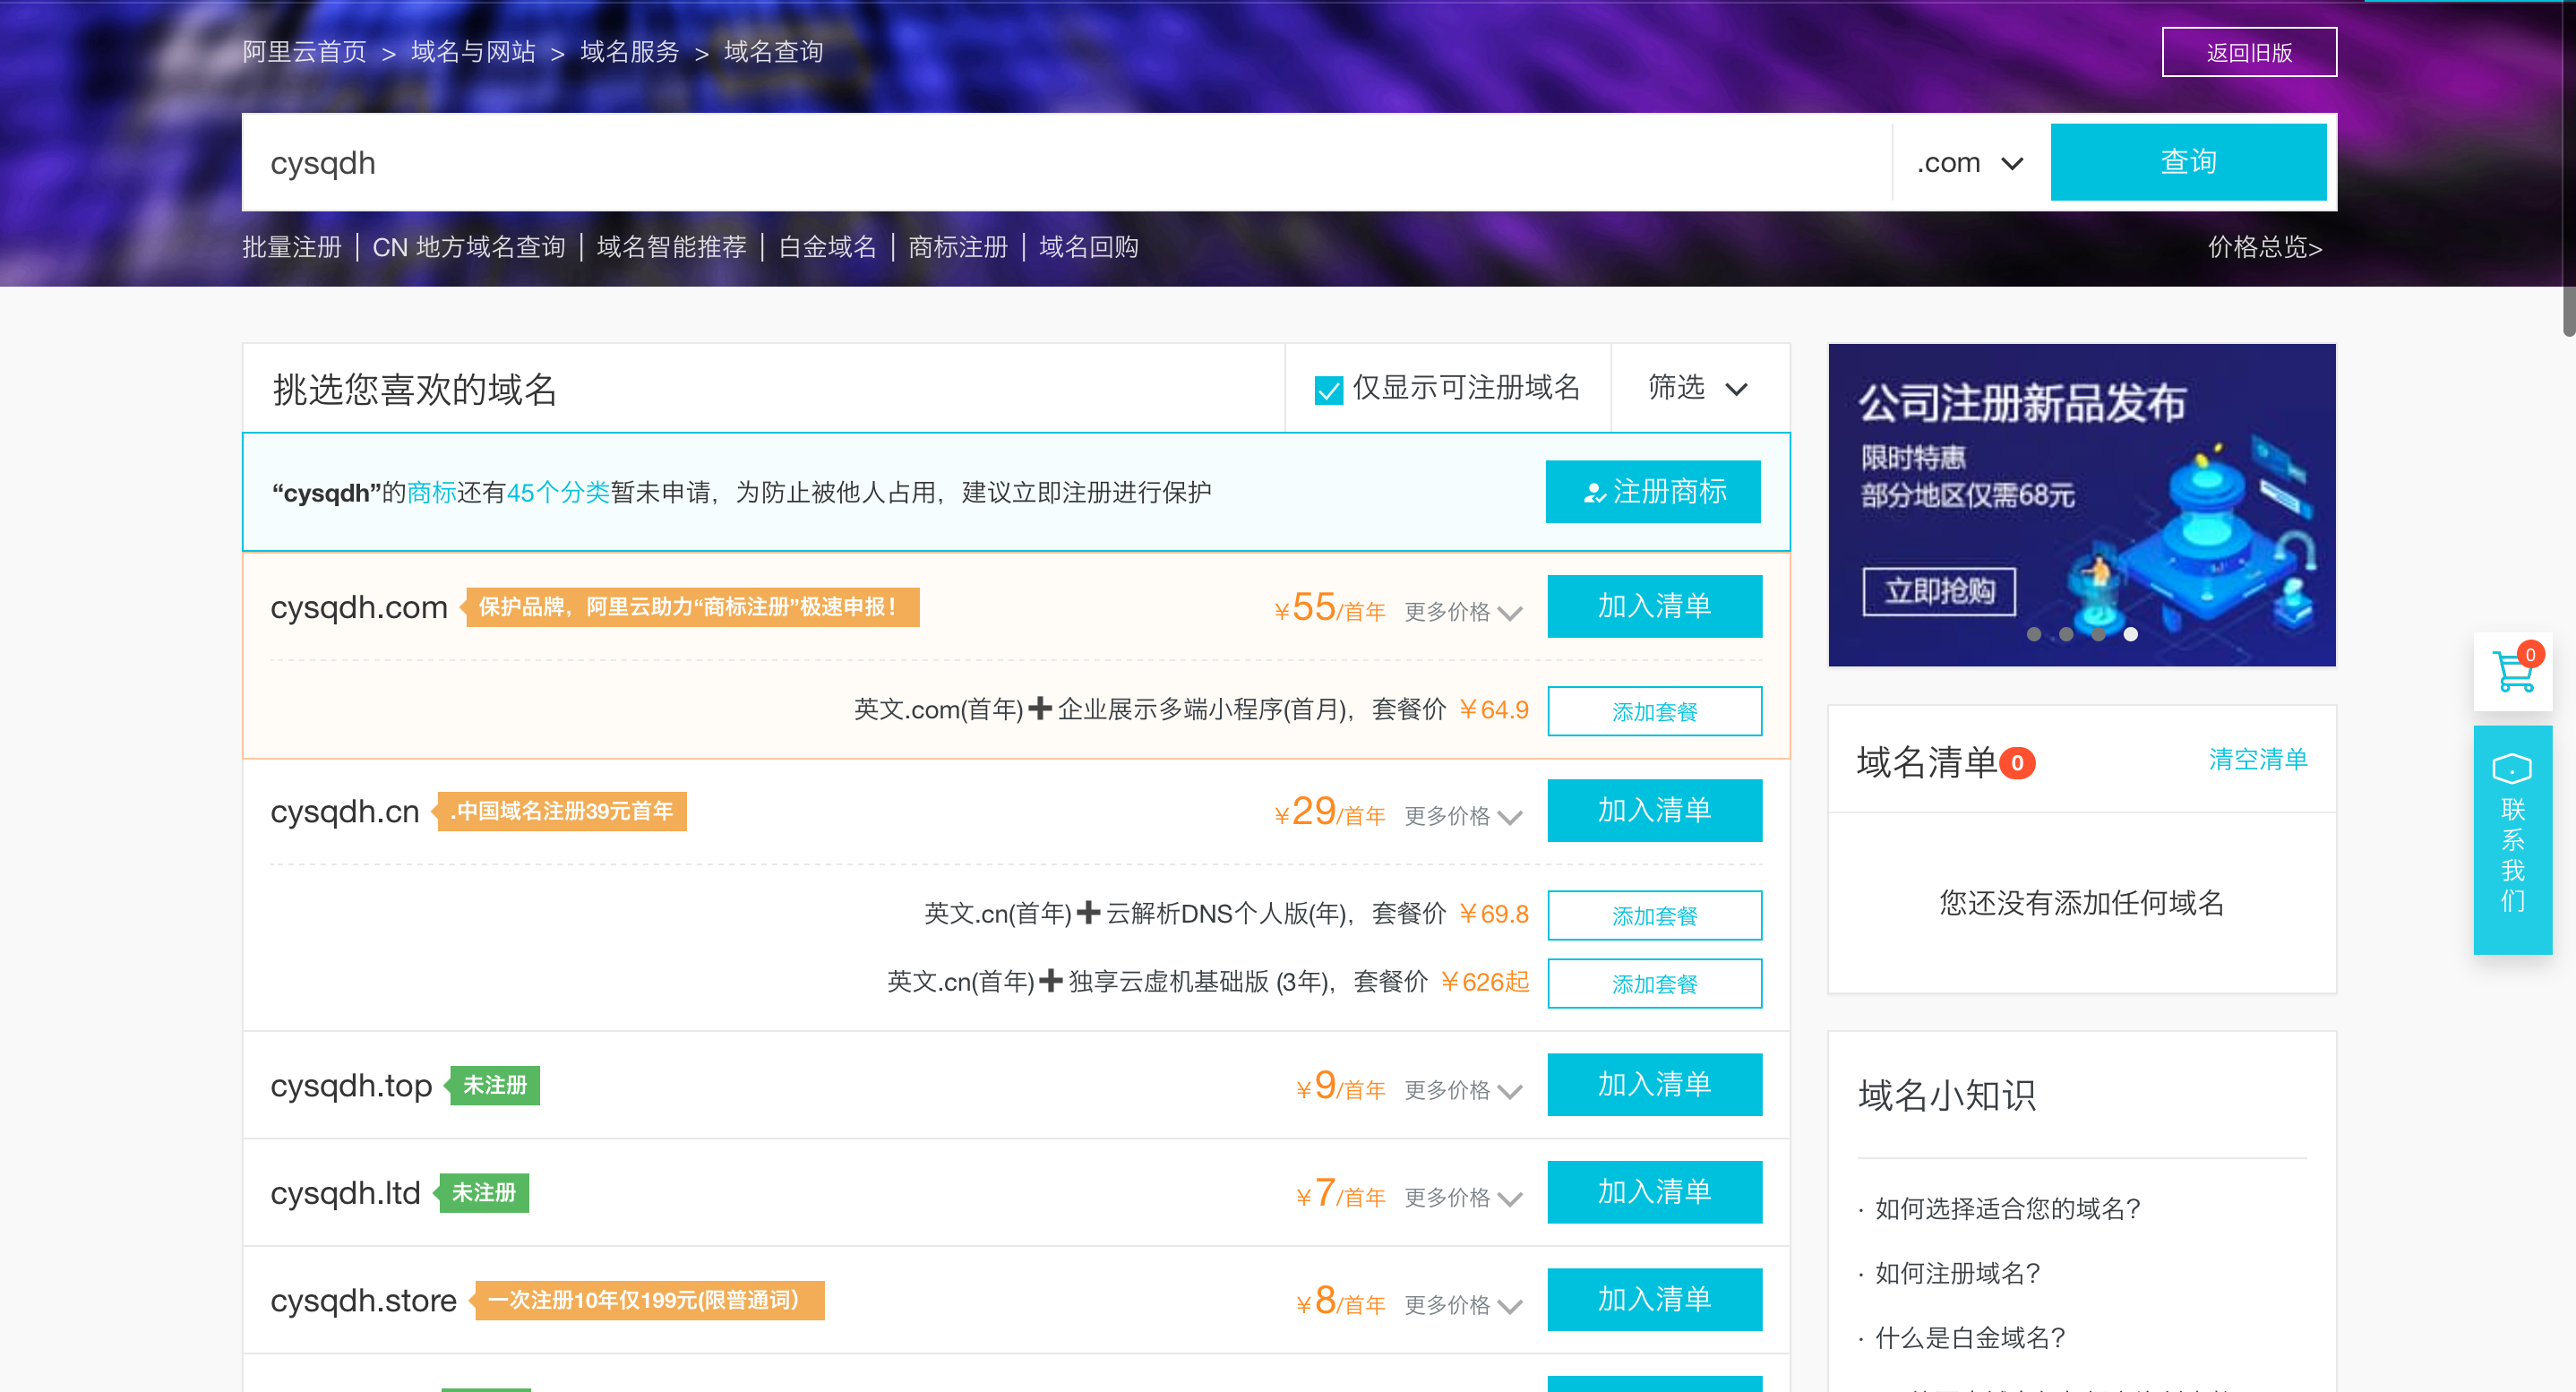This screenshot has width=2576, height=1392.
Task: Click 清空清单 to clear the list
Action: coord(2257,759)
